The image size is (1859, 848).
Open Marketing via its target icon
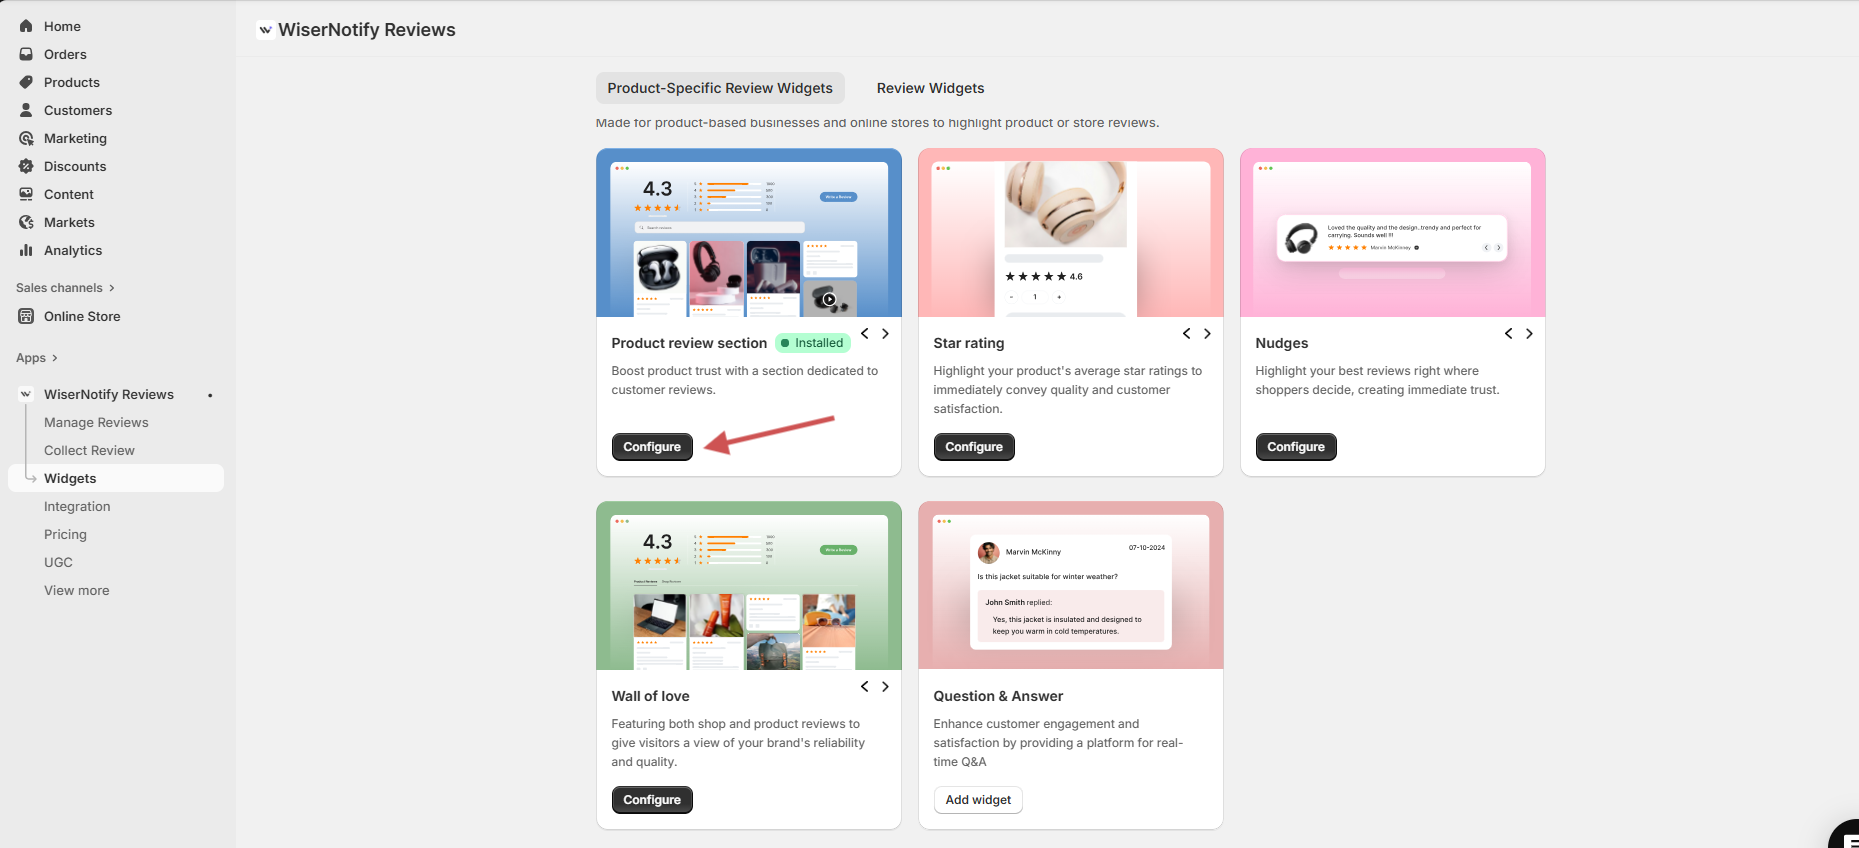coord(26,138)
